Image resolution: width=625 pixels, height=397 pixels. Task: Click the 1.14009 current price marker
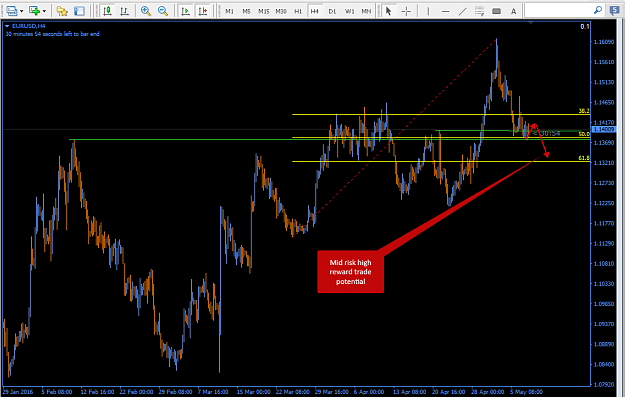tap(603, 129)
